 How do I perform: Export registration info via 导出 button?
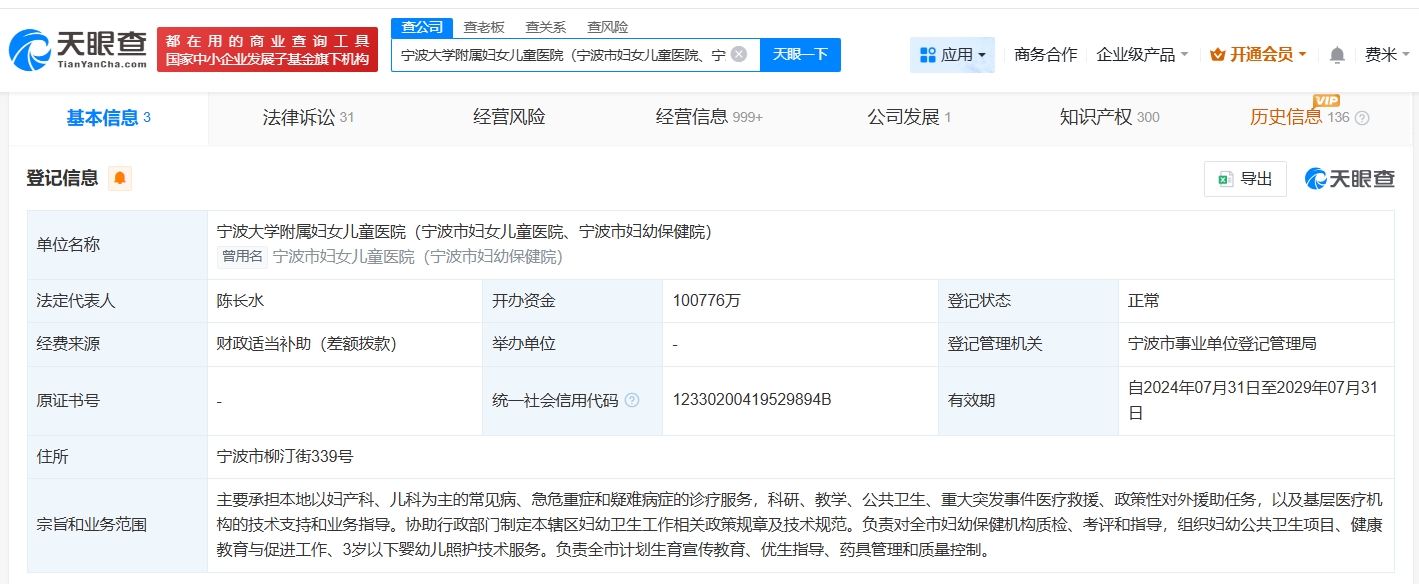click(1245, 179)
